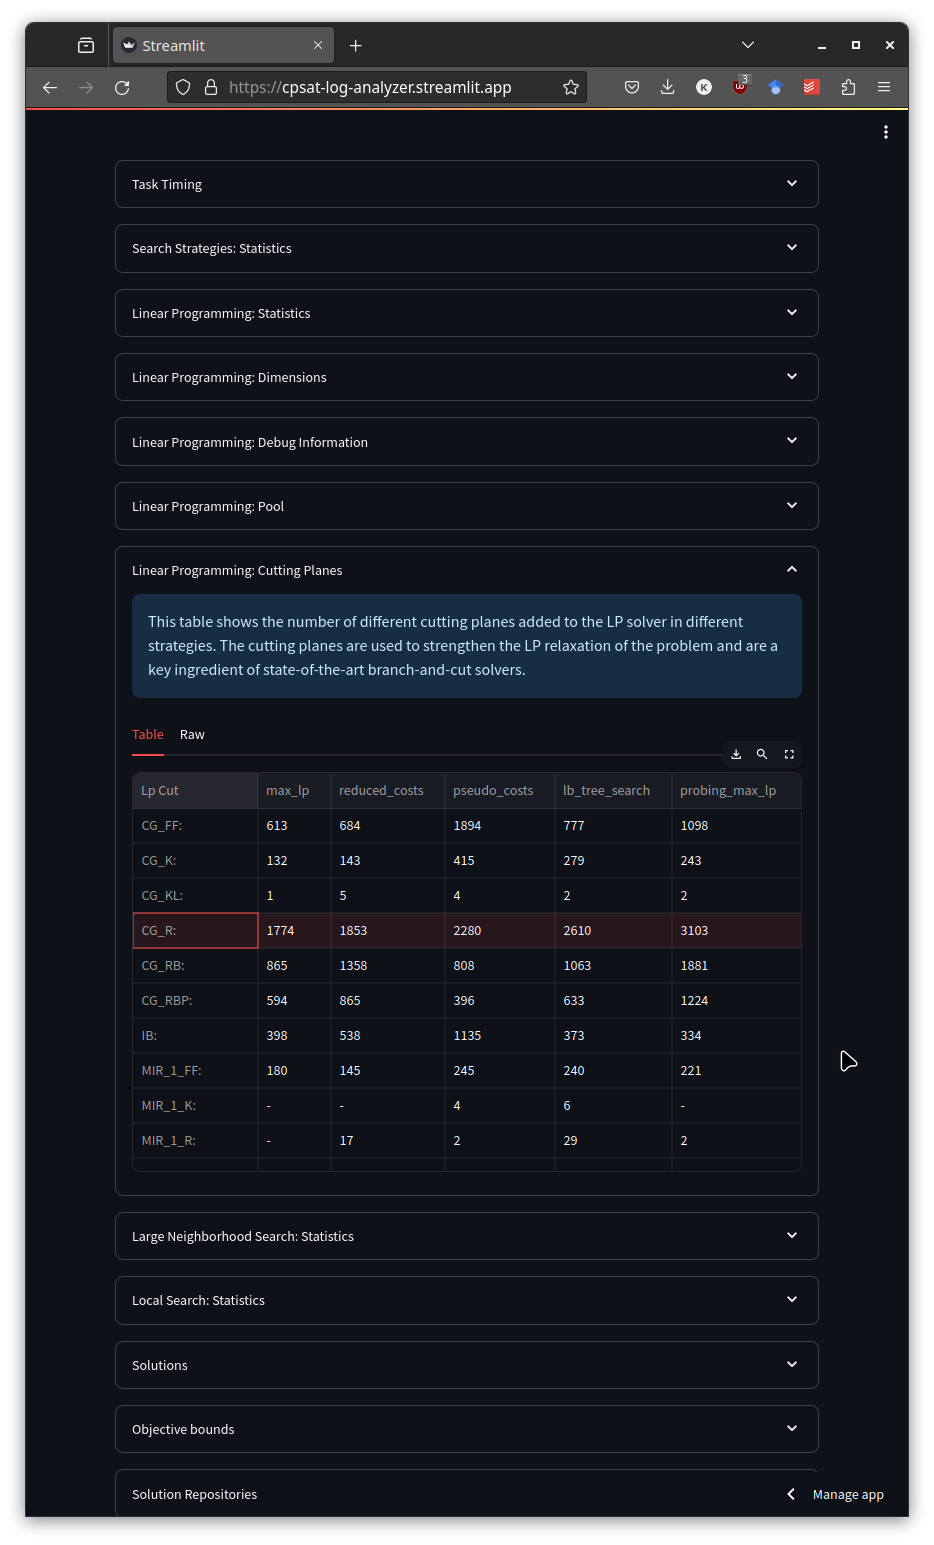Expand Linear Programming: Statistics section
Viewport: 934px width, 1545px height.
(x=467, y=313)
